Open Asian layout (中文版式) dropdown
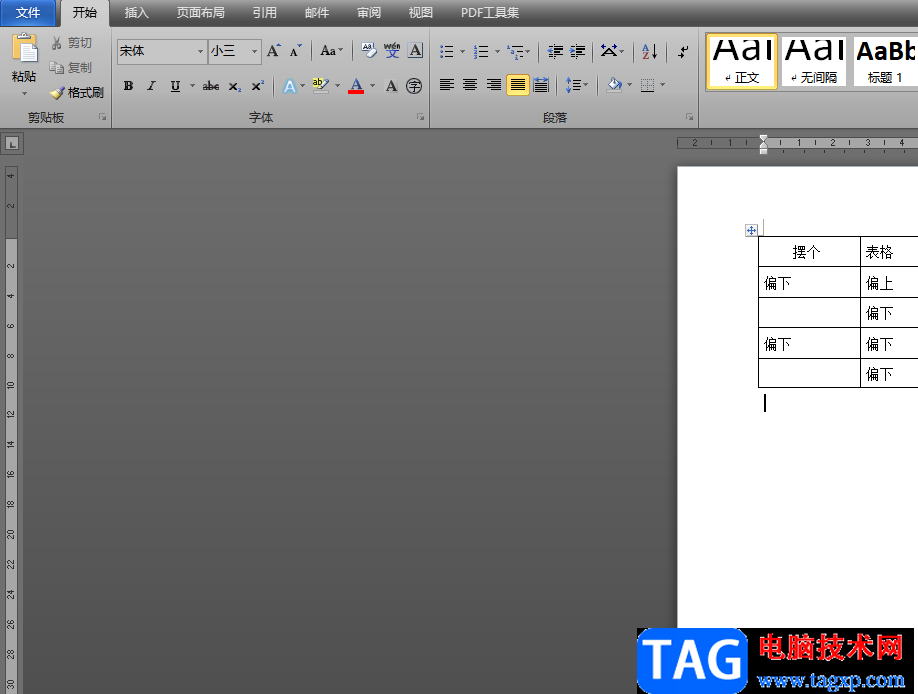918x694 pixels. (612, 52)
